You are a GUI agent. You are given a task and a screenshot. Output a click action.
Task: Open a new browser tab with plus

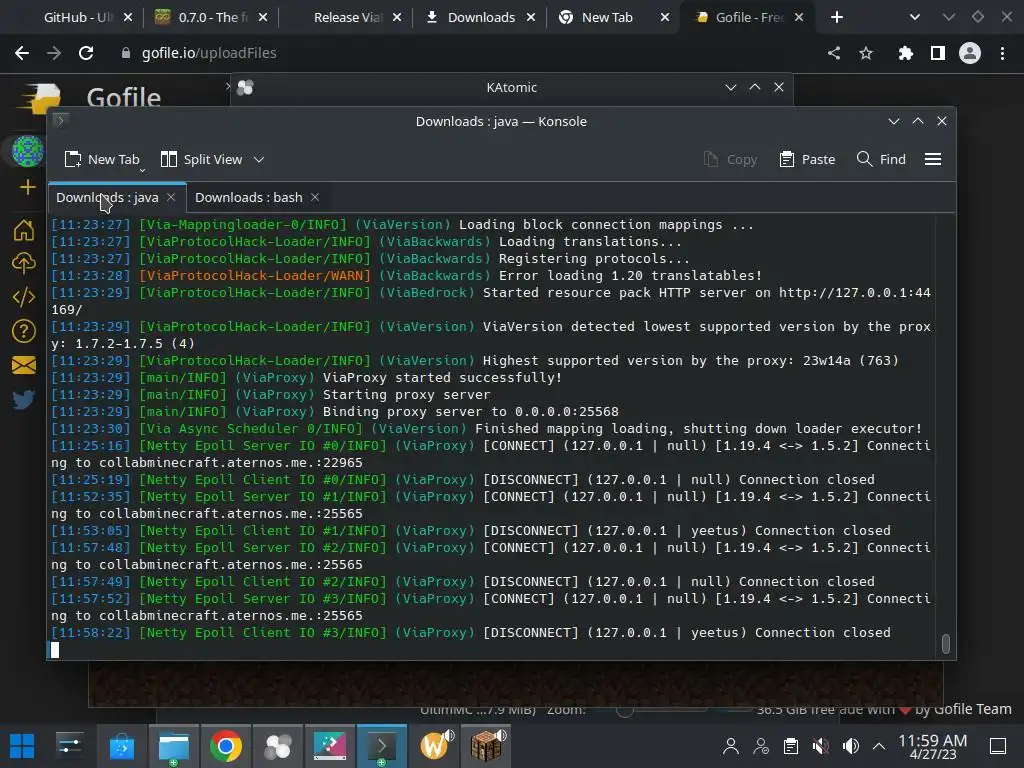tap(837, 18)
